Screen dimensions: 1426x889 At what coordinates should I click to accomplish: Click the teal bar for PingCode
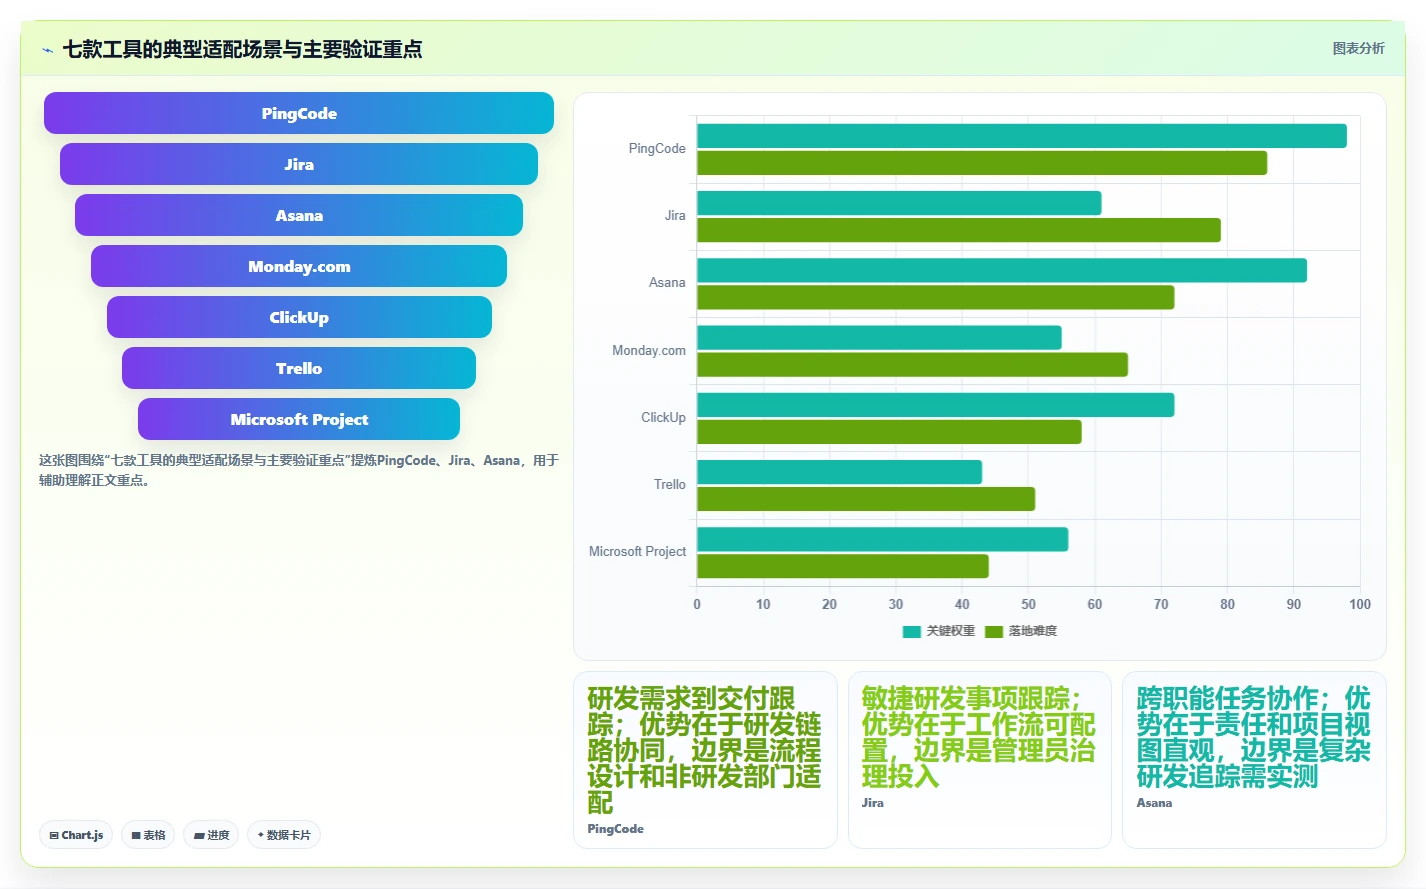click(1022, 136)
